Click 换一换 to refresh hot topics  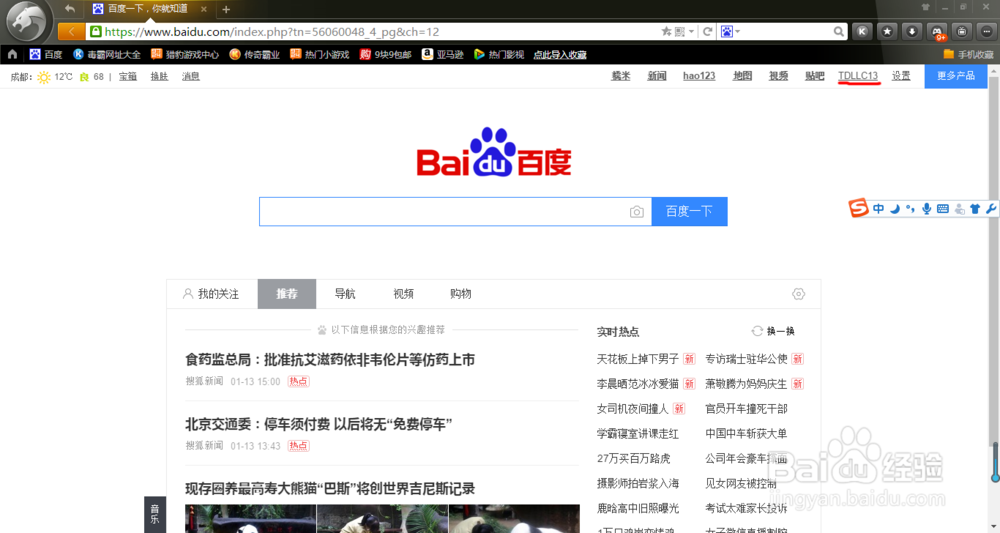click(773, 332)
